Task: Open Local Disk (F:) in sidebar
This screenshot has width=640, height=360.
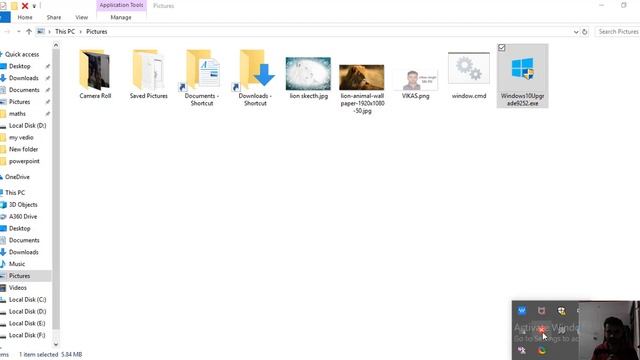Action: click(x=27, y=335)
